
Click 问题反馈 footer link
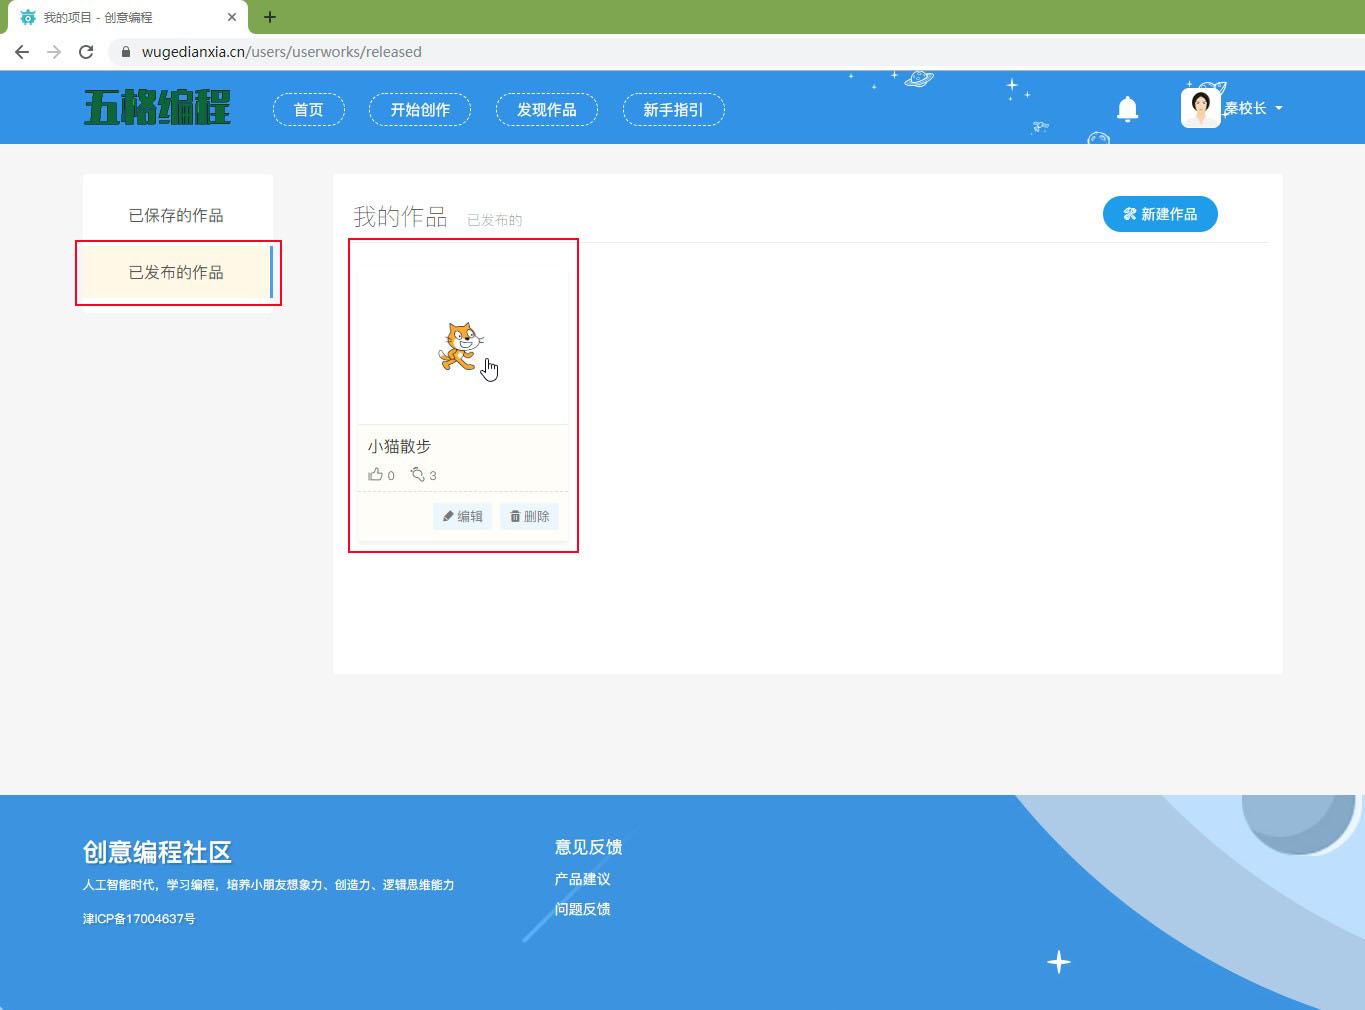click(x=583, y=909)
